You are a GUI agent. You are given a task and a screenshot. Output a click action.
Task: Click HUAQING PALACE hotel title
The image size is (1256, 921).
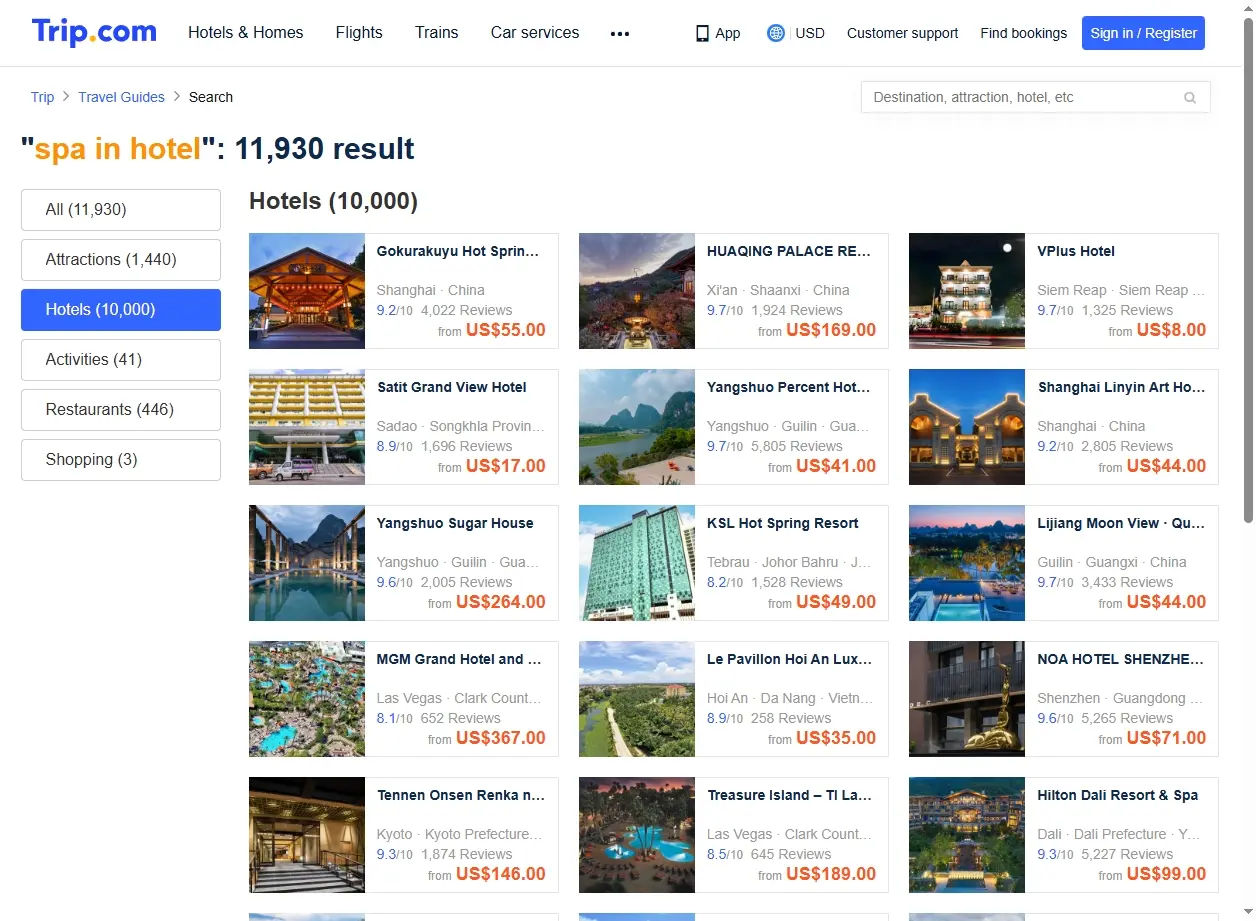tap(789, 252)
